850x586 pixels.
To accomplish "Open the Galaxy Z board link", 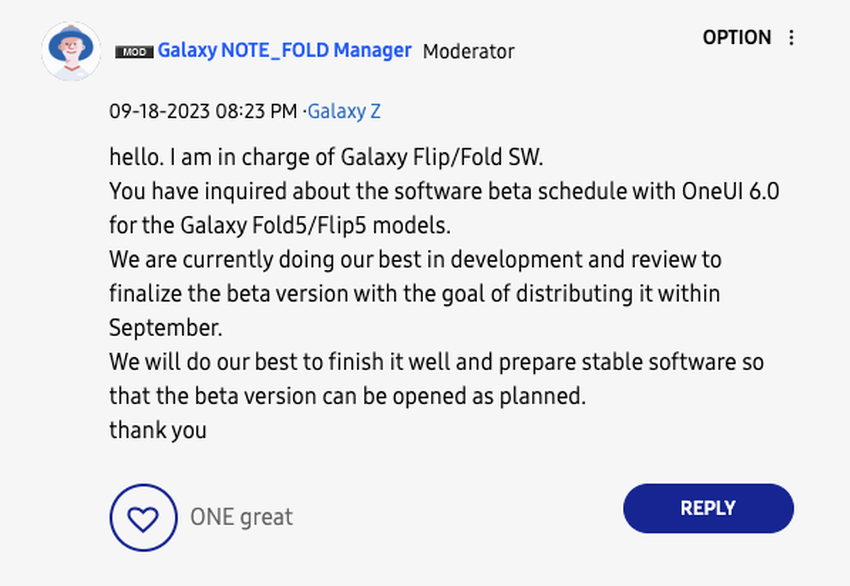I will (x=344, y=111).
